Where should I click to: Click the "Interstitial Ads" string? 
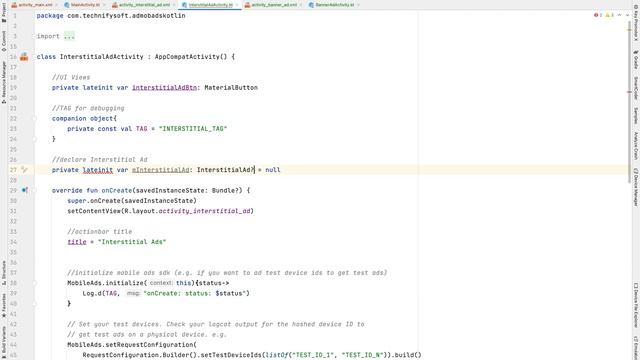click(x=132, y=242)
